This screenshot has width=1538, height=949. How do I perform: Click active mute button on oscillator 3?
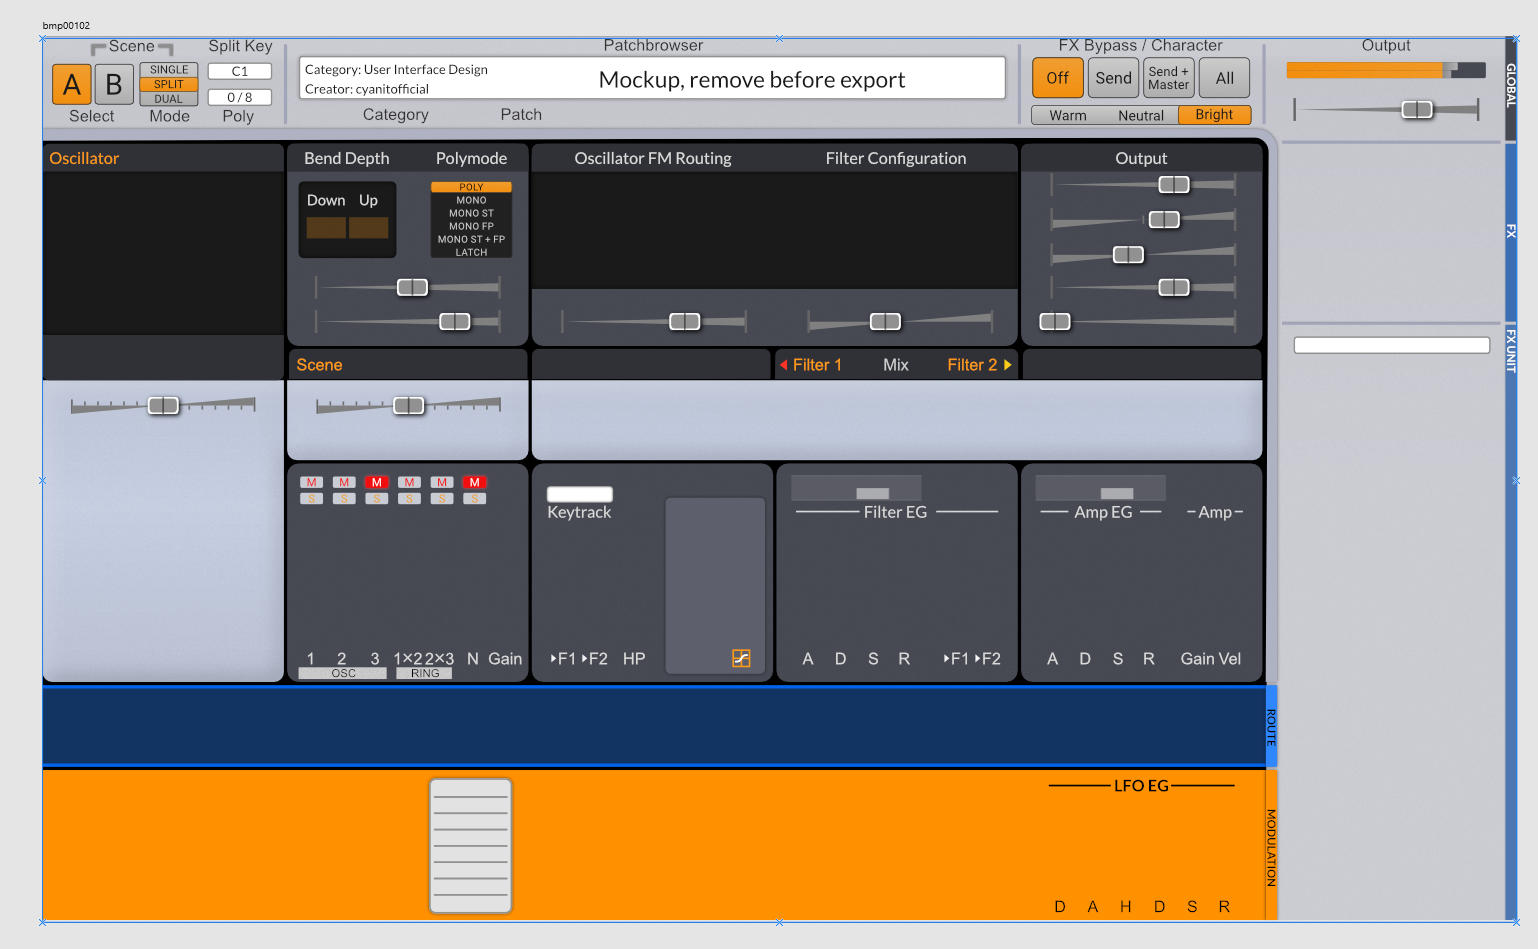[x=376, y=482]
